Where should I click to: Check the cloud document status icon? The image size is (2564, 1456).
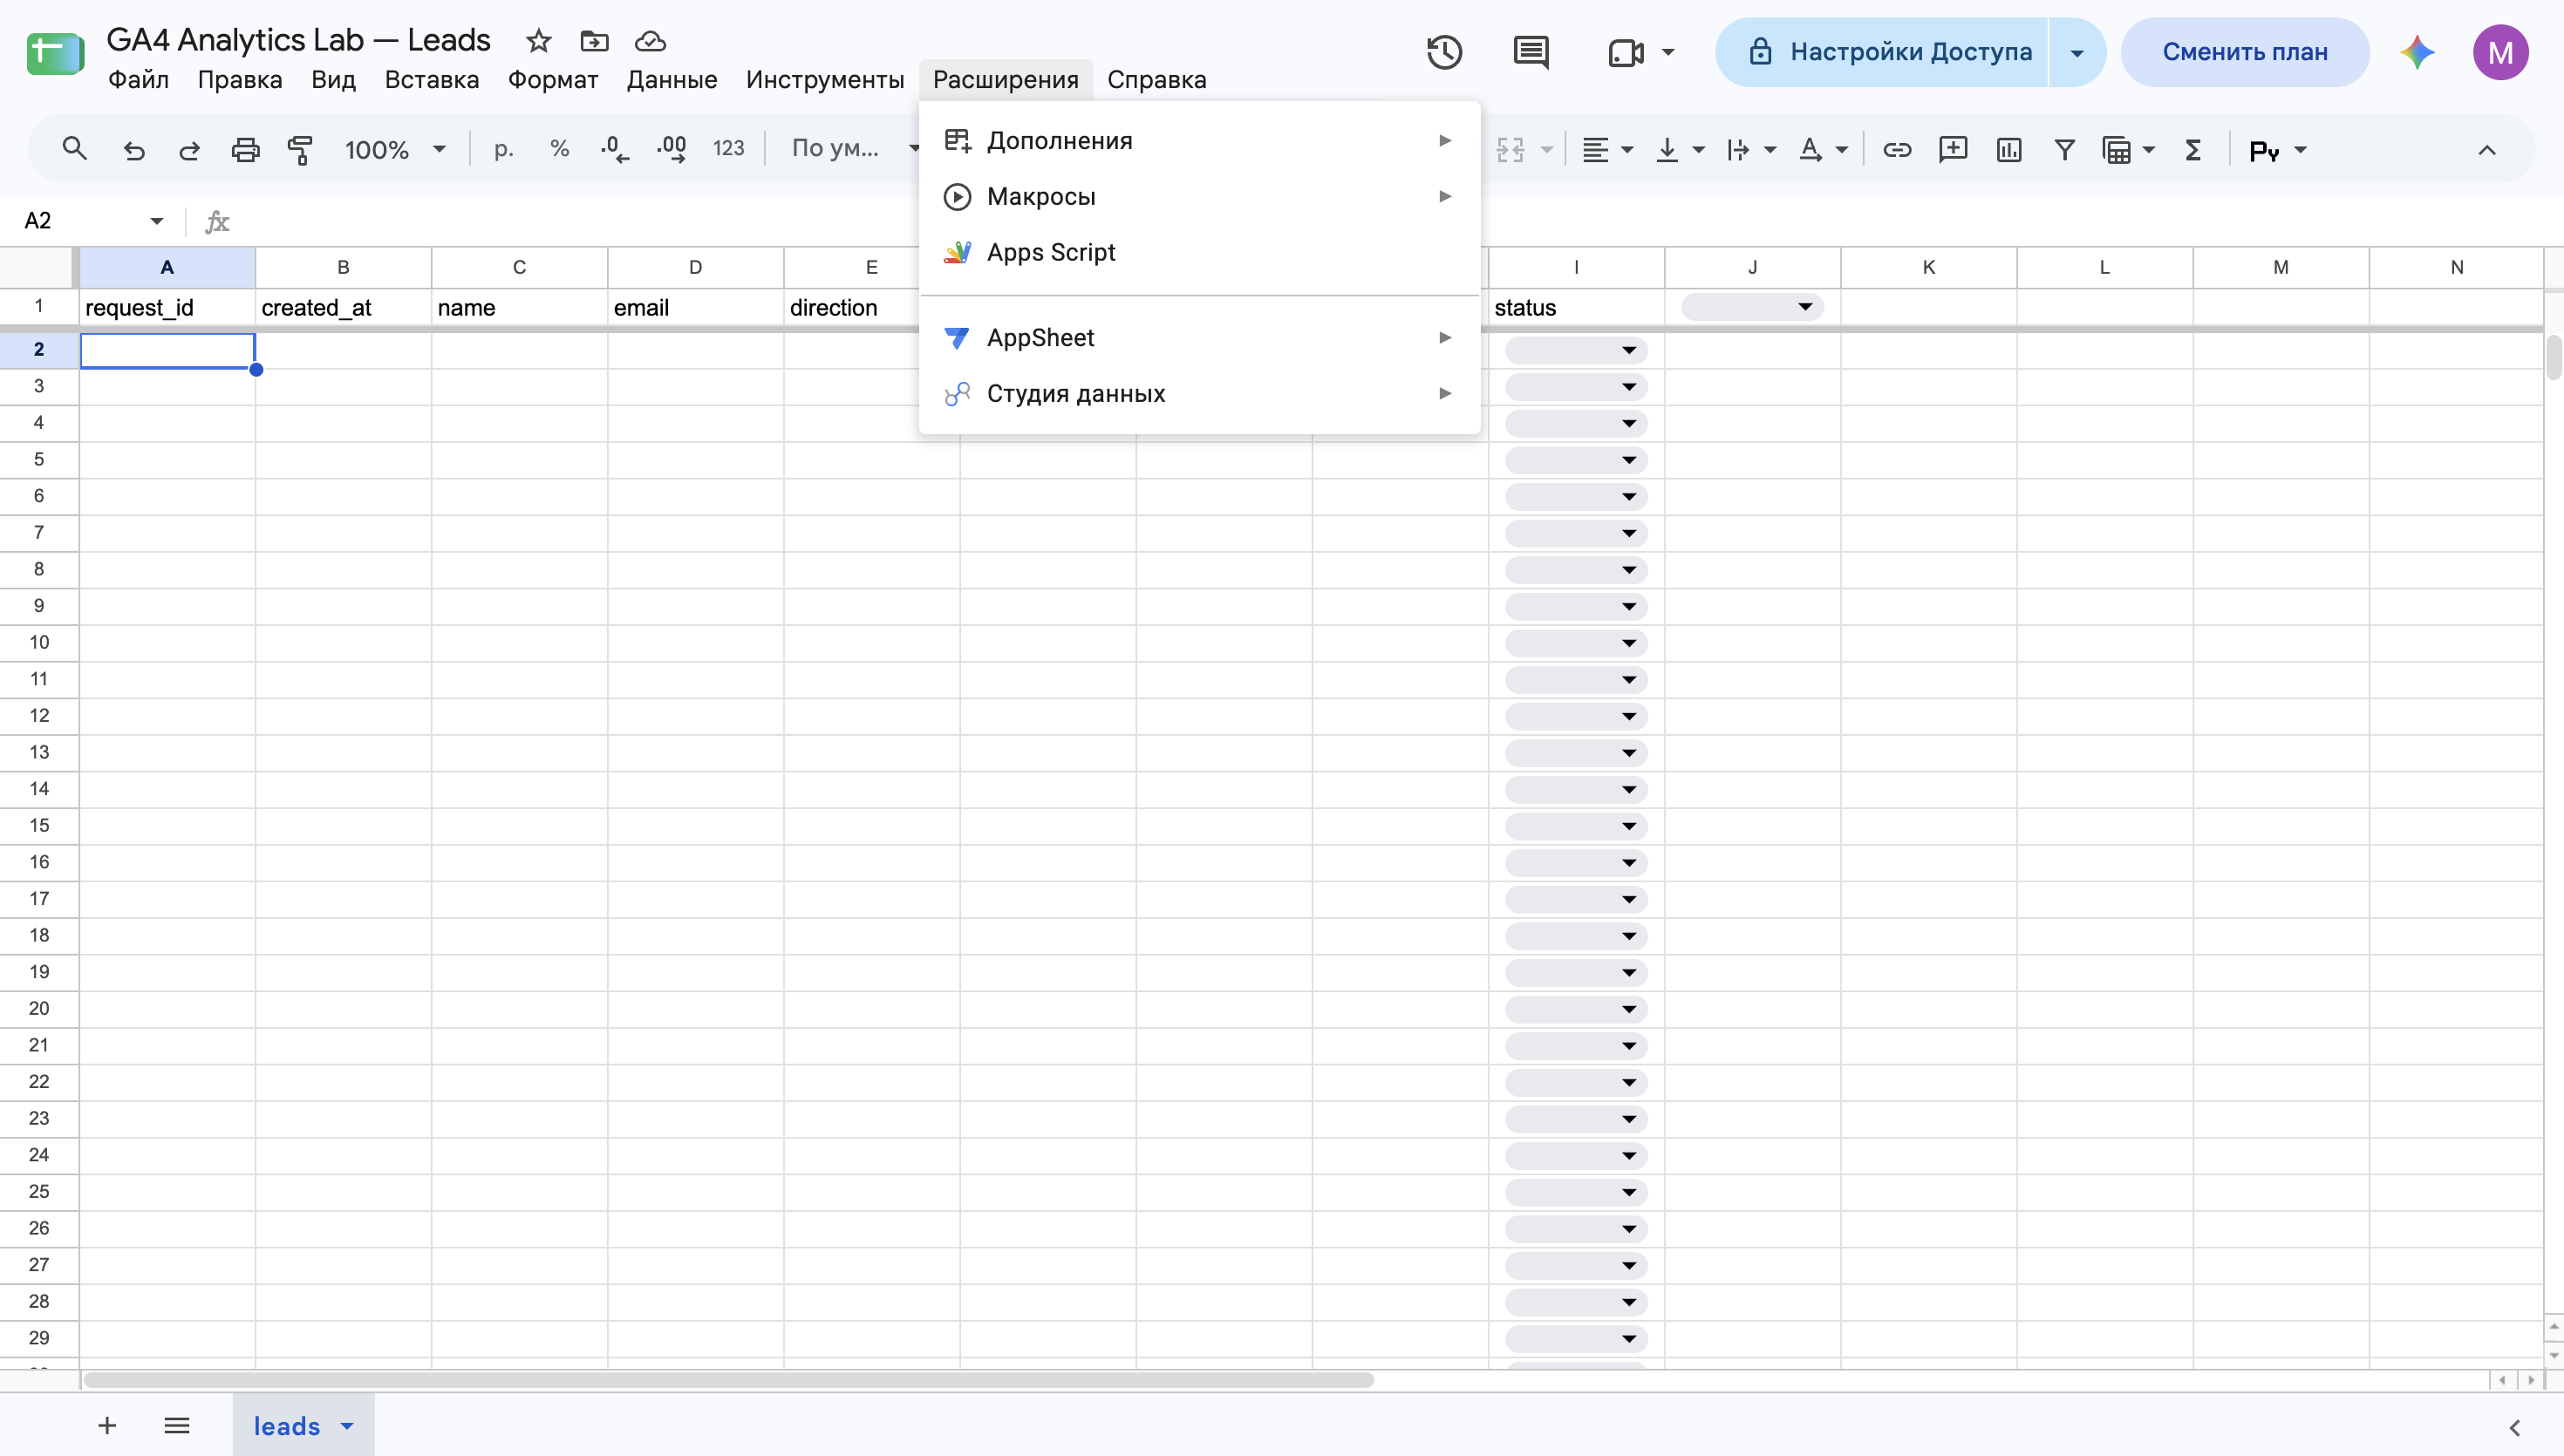click(650, 41)
